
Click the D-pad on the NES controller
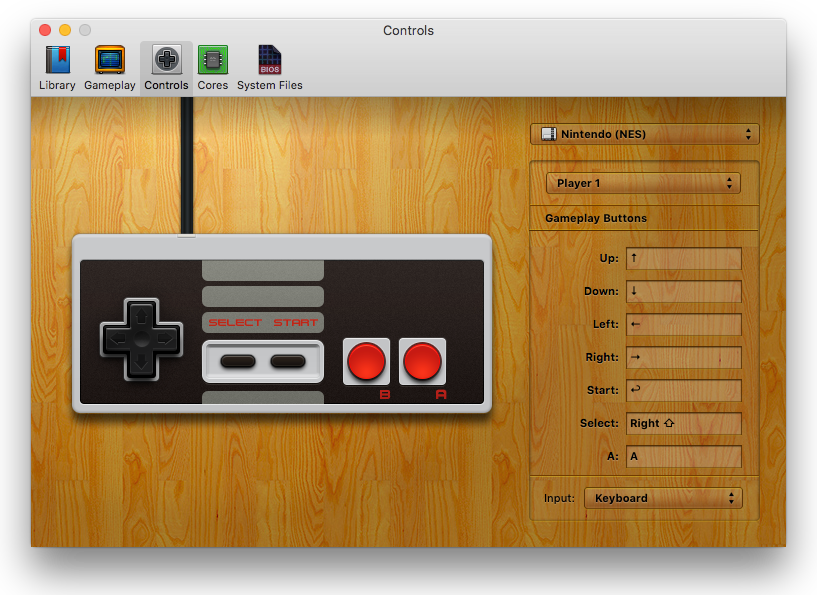click(141, 338)
